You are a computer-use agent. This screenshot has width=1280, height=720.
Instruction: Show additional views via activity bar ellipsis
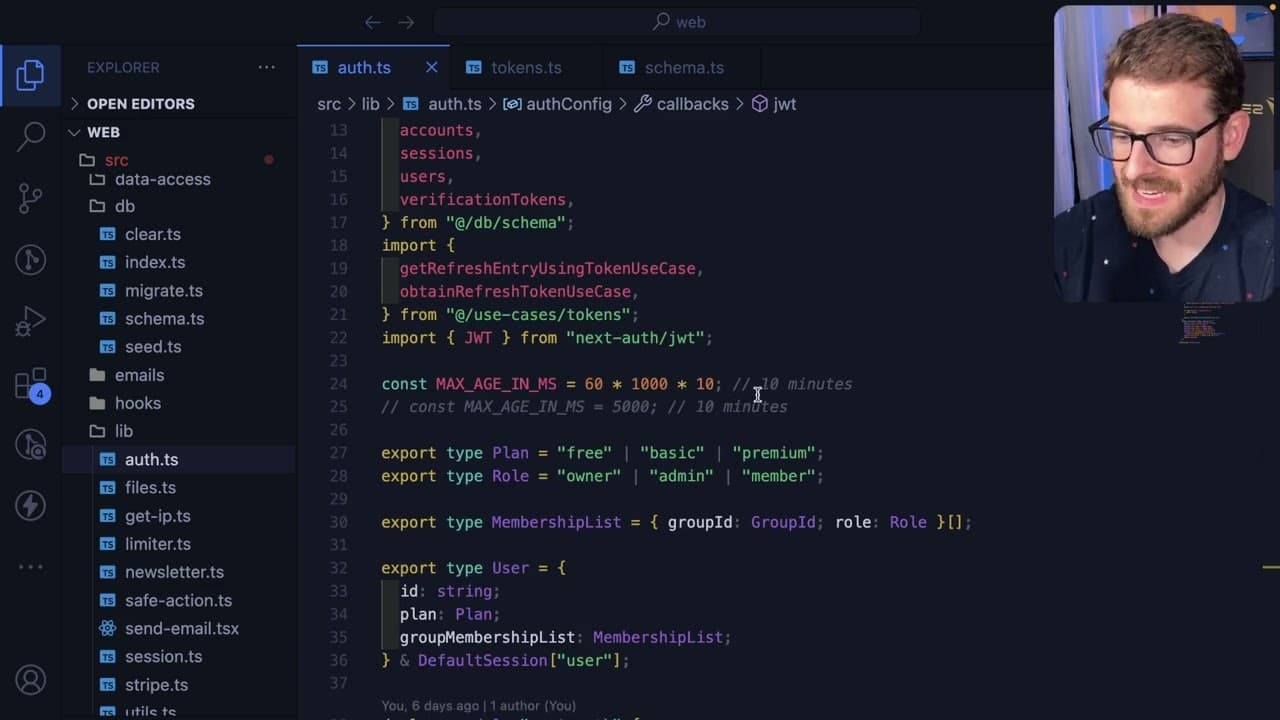point(30,567)
